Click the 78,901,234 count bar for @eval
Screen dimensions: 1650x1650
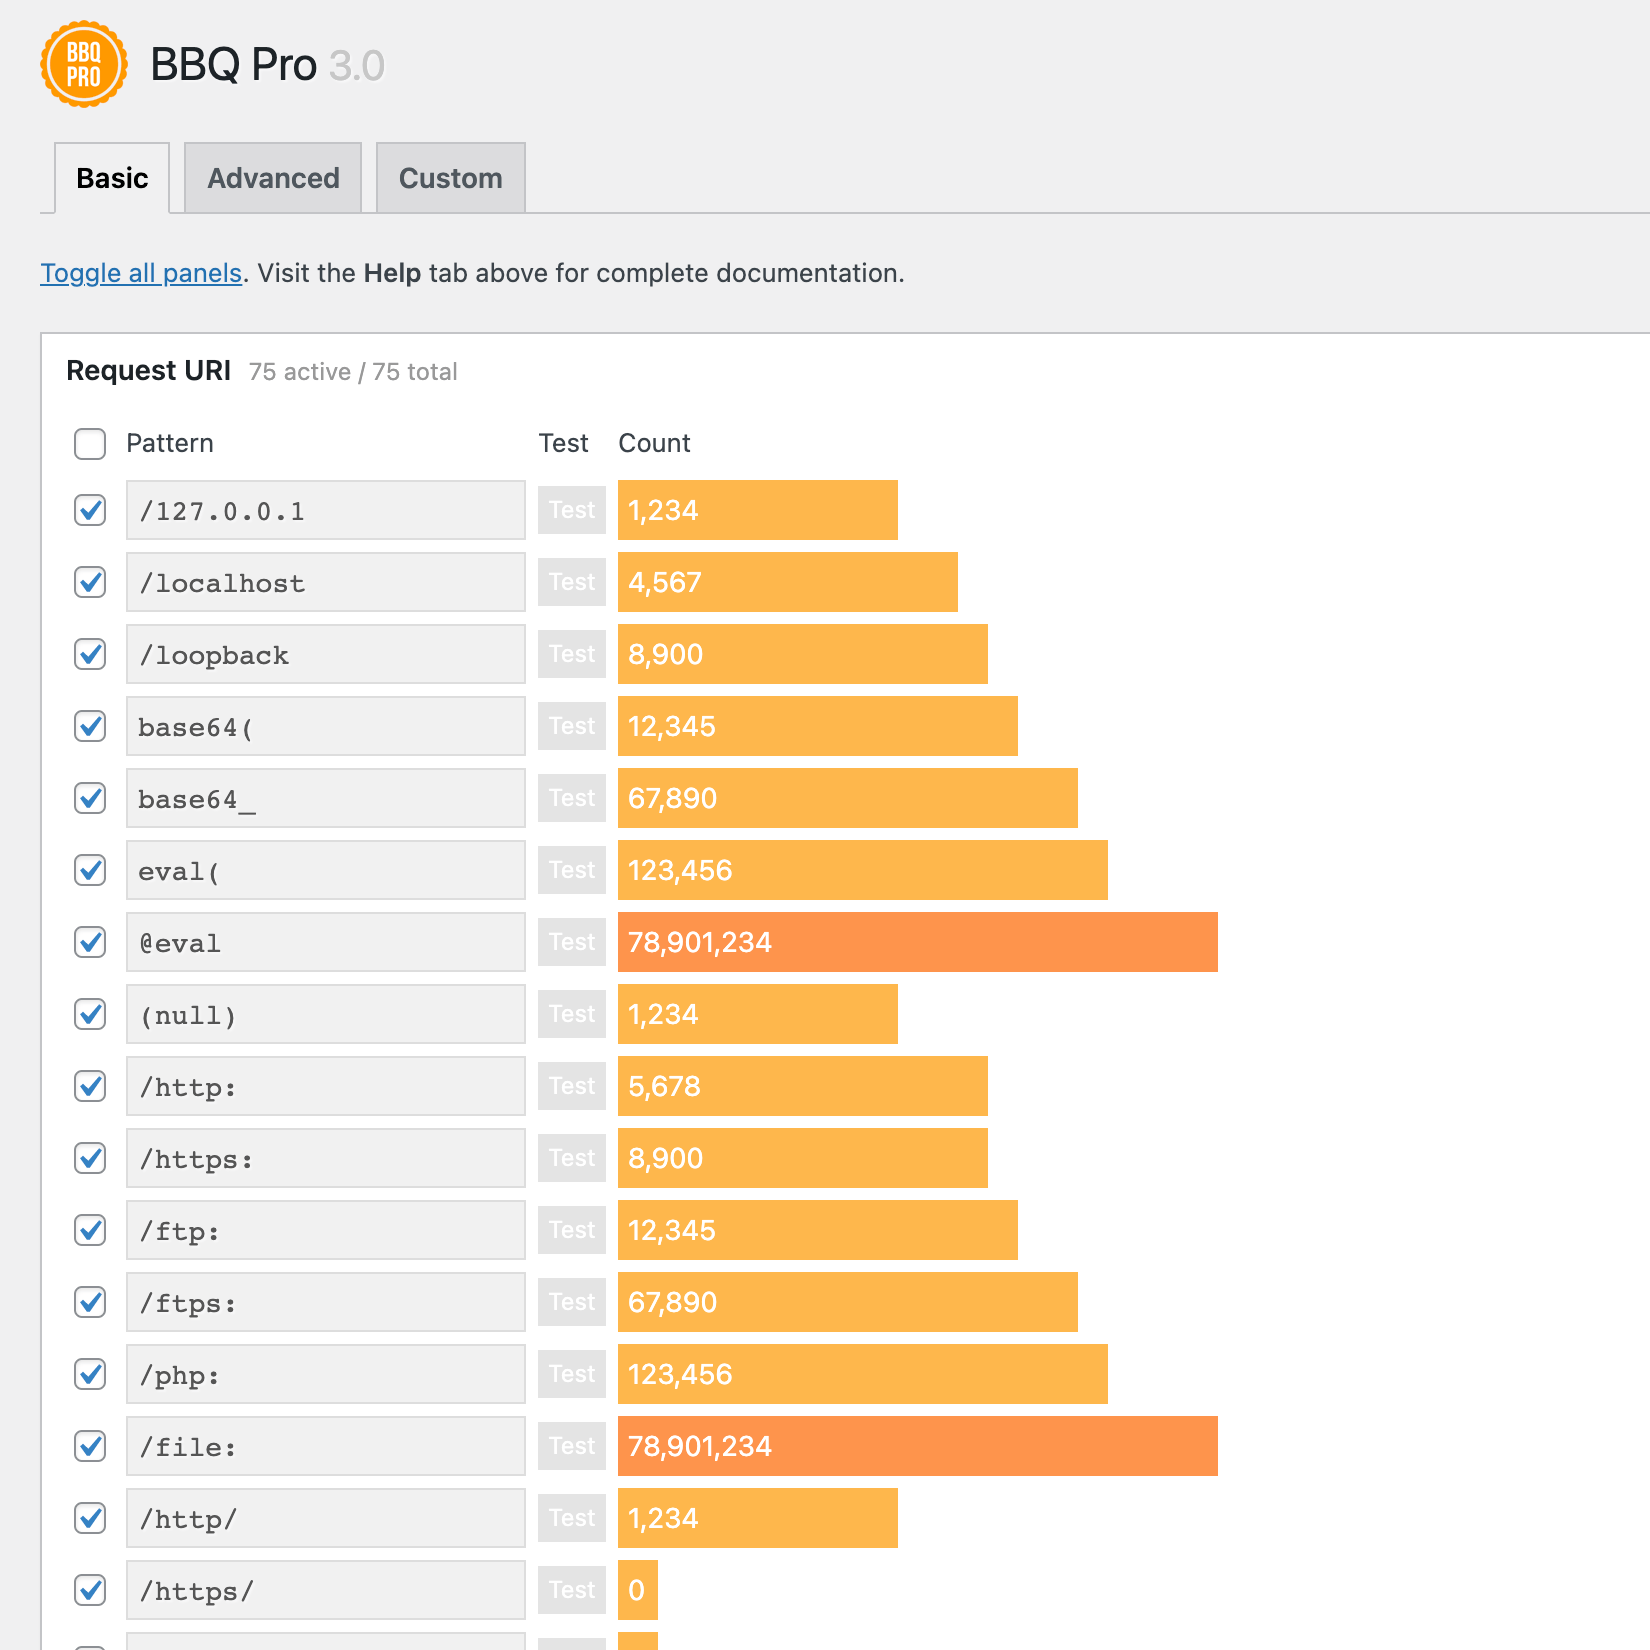[917, 942]
